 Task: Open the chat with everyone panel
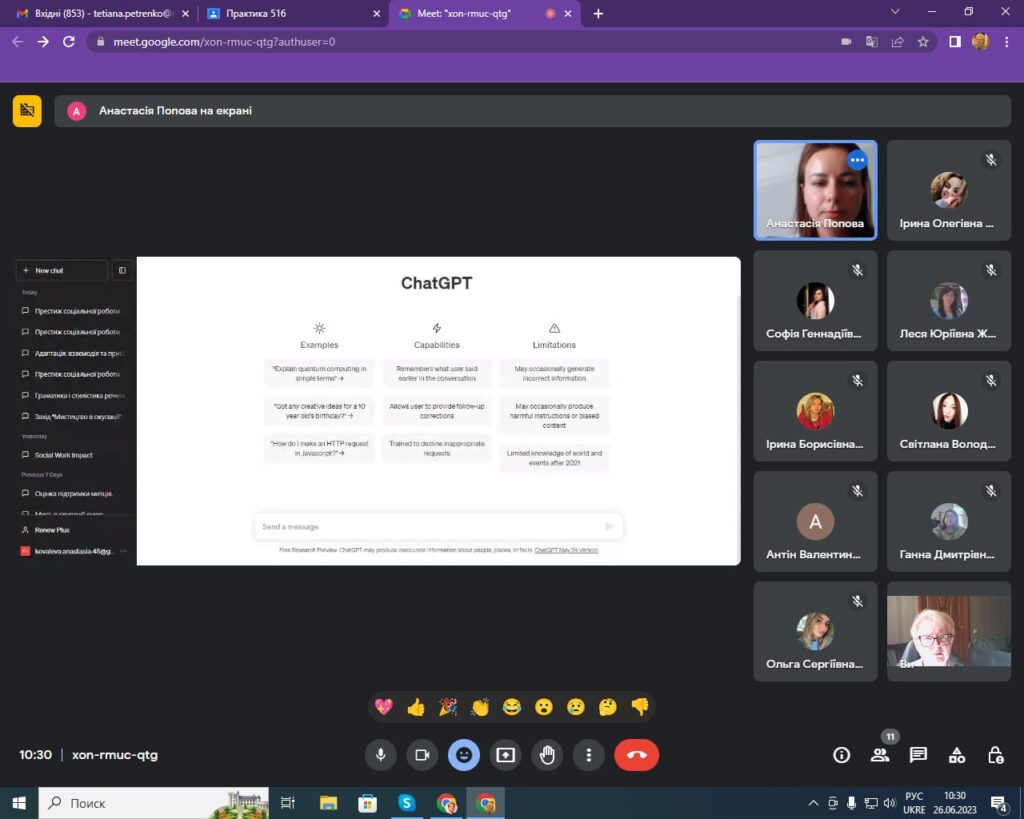[918, 755]
